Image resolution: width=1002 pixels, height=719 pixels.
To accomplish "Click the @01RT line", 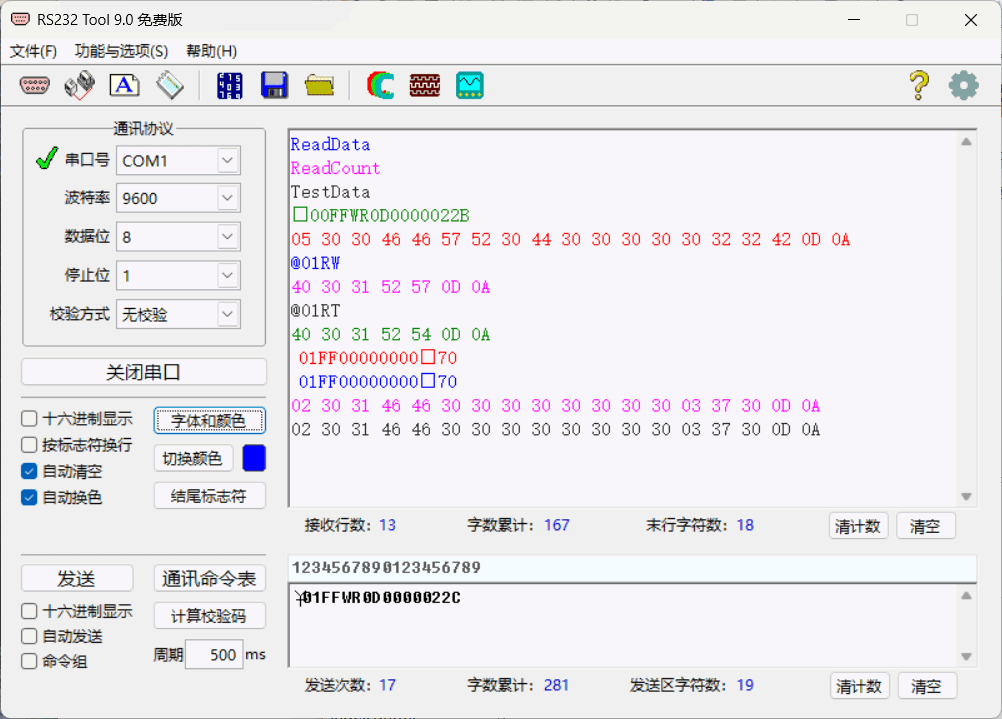I will pyautogui.click(x=315, y=311).
